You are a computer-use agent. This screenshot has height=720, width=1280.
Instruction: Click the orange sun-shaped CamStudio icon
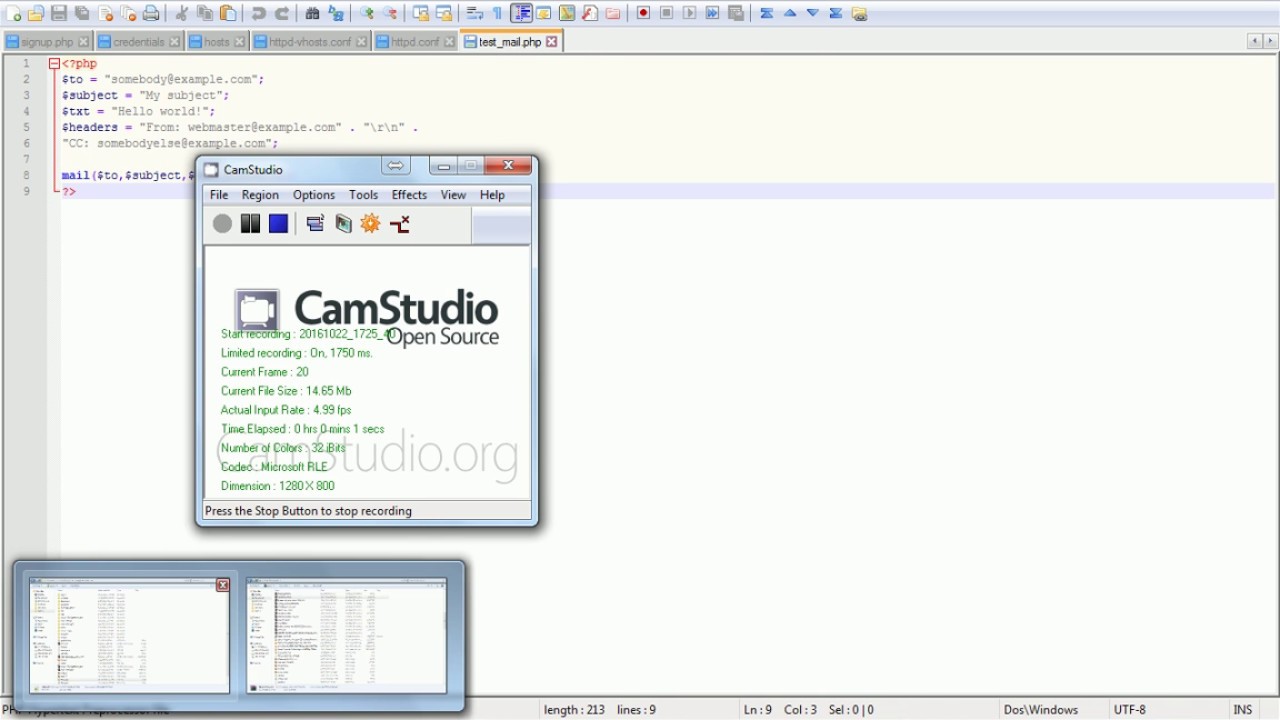click(x=371, y=224)
